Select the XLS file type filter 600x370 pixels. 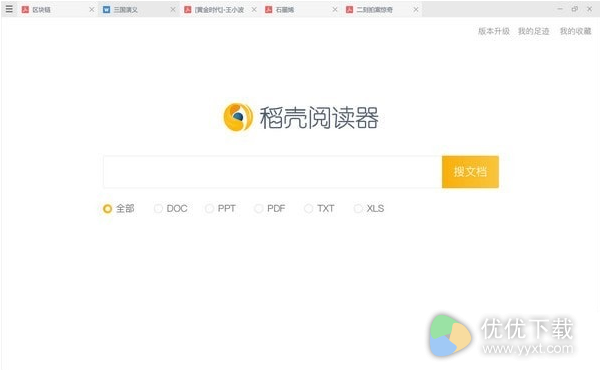(x=369, y=209)
